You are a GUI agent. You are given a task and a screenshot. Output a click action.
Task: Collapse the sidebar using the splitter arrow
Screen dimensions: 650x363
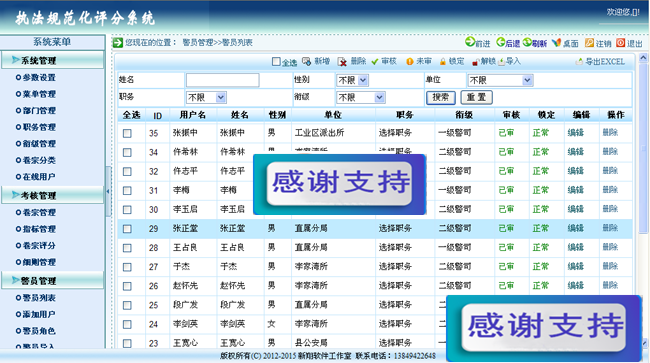point(108,191)
